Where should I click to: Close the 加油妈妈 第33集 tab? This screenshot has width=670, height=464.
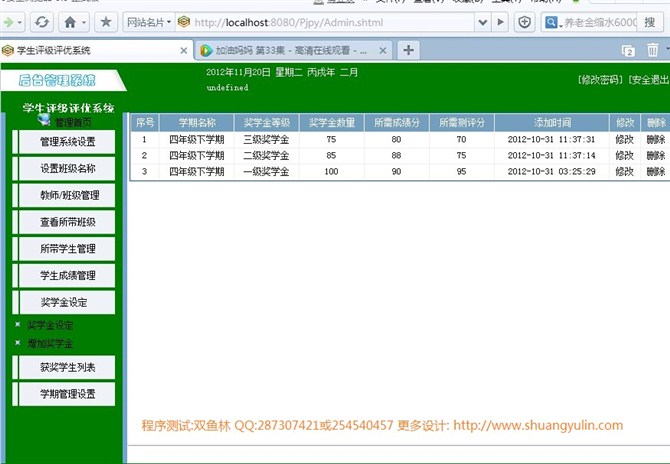coord(383,50)
